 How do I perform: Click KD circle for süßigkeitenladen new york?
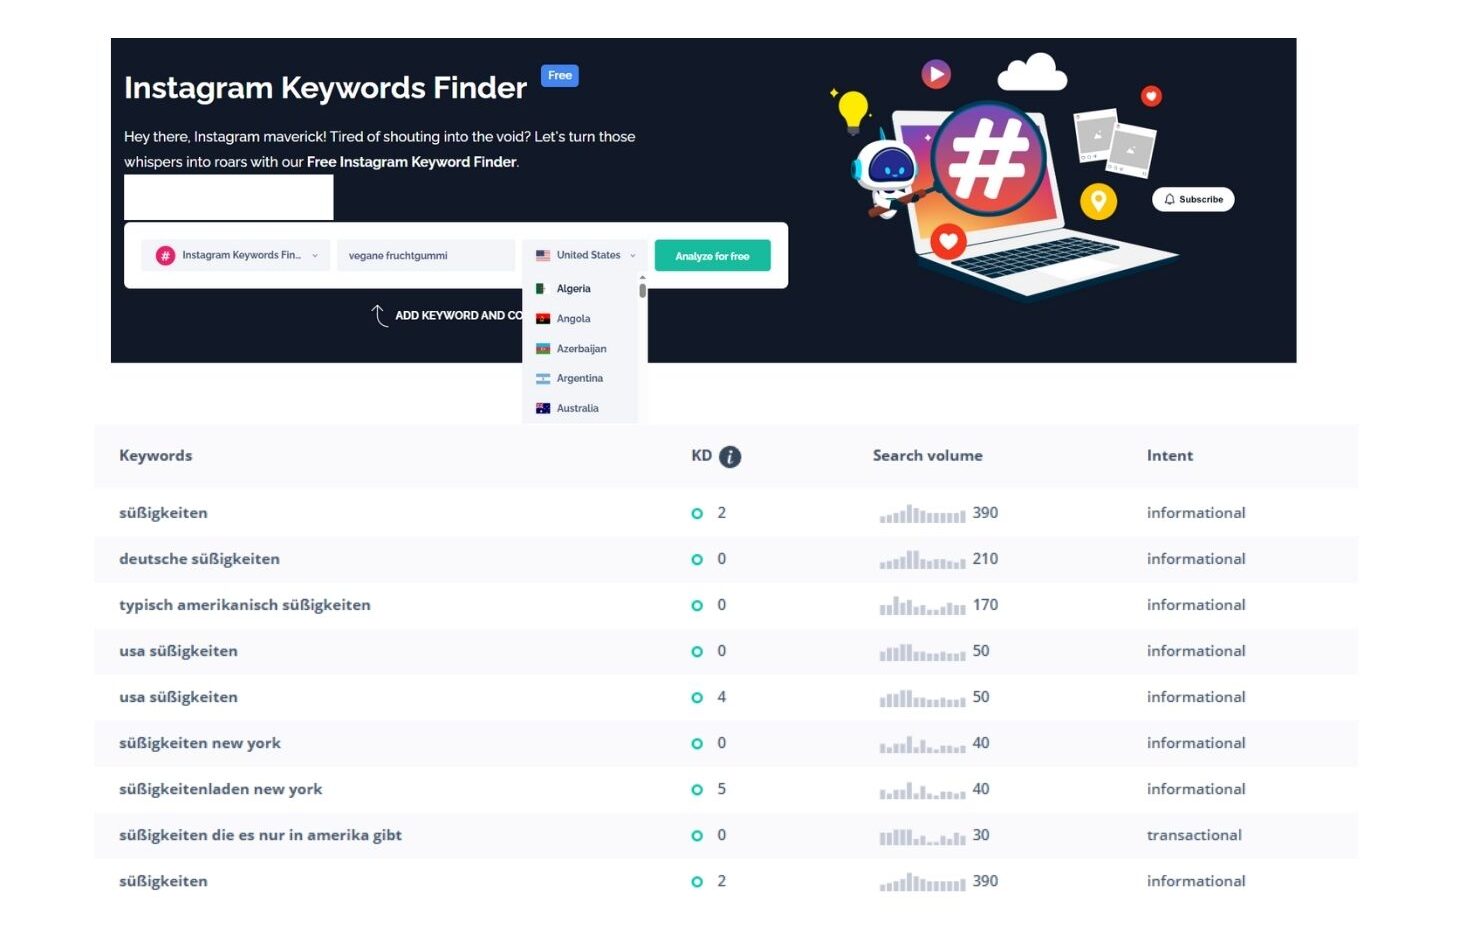coord(697,790)
